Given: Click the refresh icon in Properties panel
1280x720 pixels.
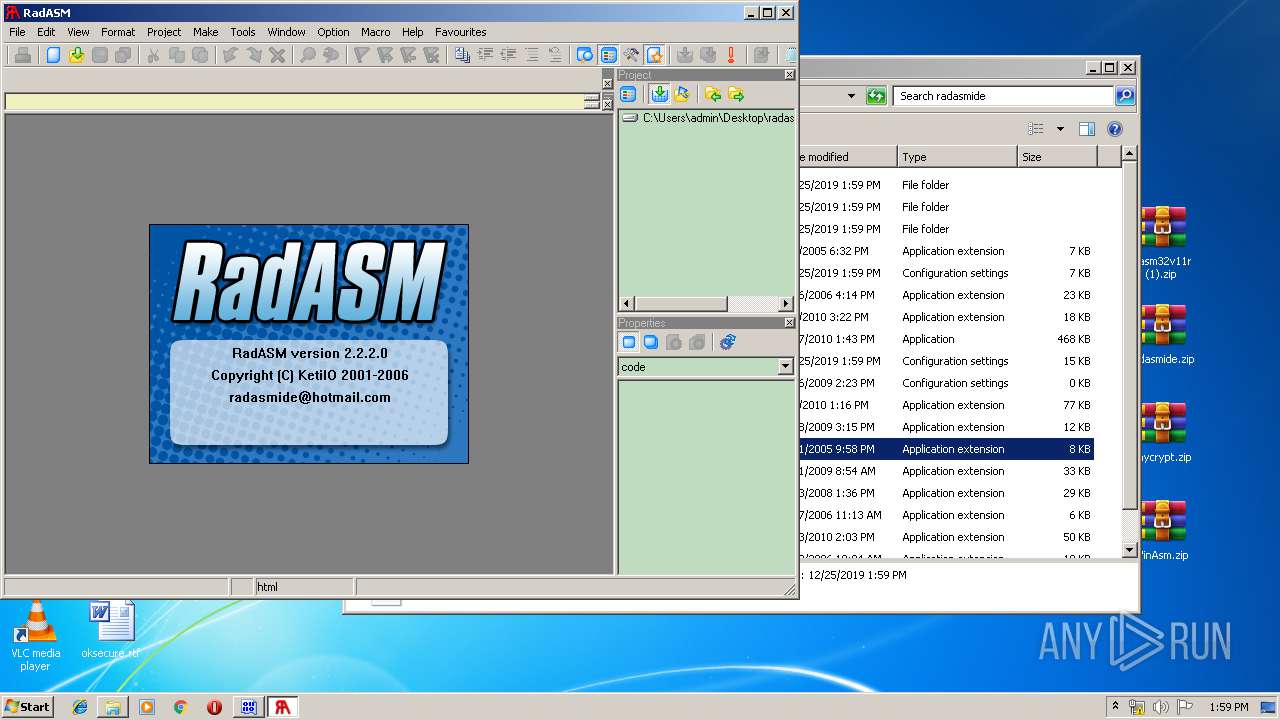Looking at the screenshot, I should [x=727, y=342].
